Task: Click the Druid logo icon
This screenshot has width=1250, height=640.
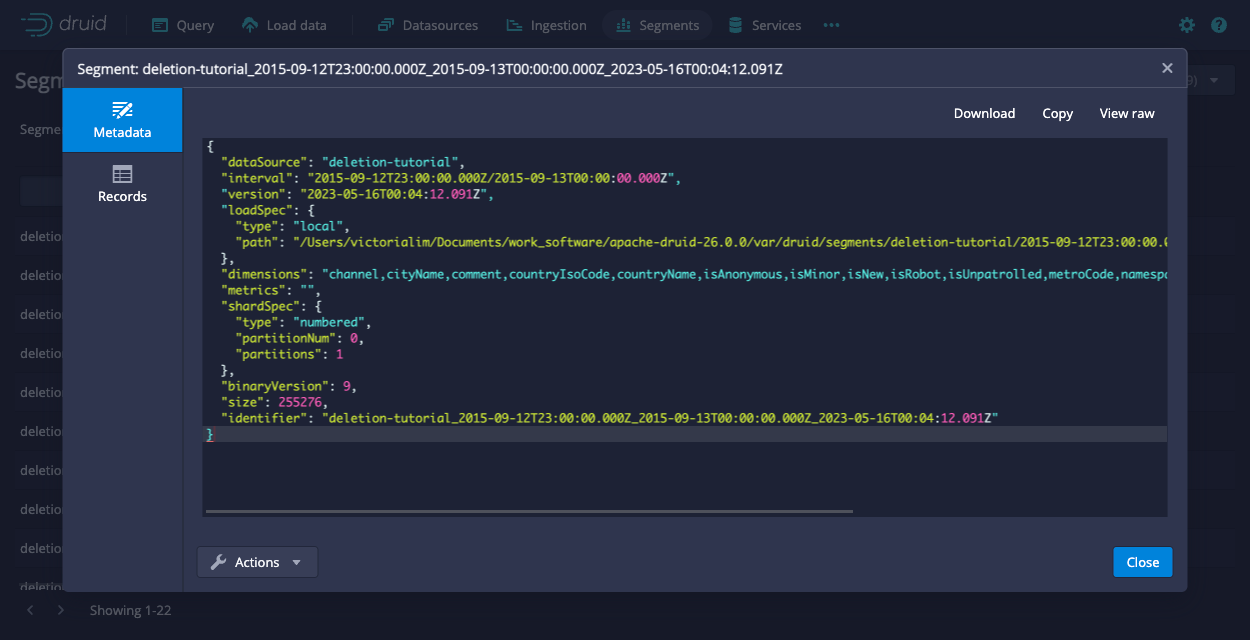Action: pos(38,24)
